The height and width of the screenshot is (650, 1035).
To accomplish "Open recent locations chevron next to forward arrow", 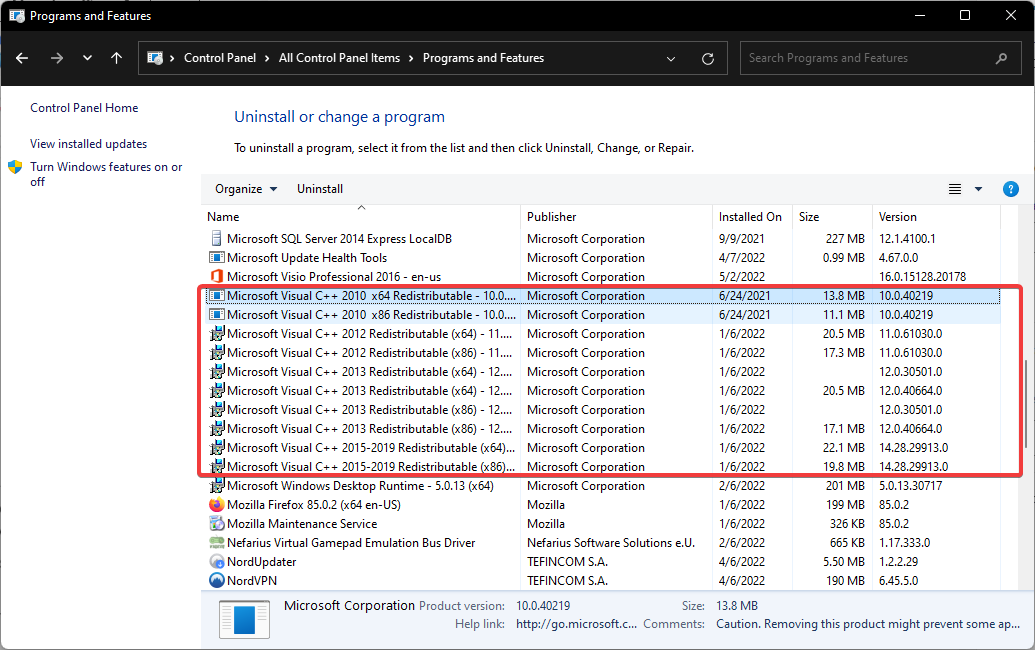I will tap(87, 58).
